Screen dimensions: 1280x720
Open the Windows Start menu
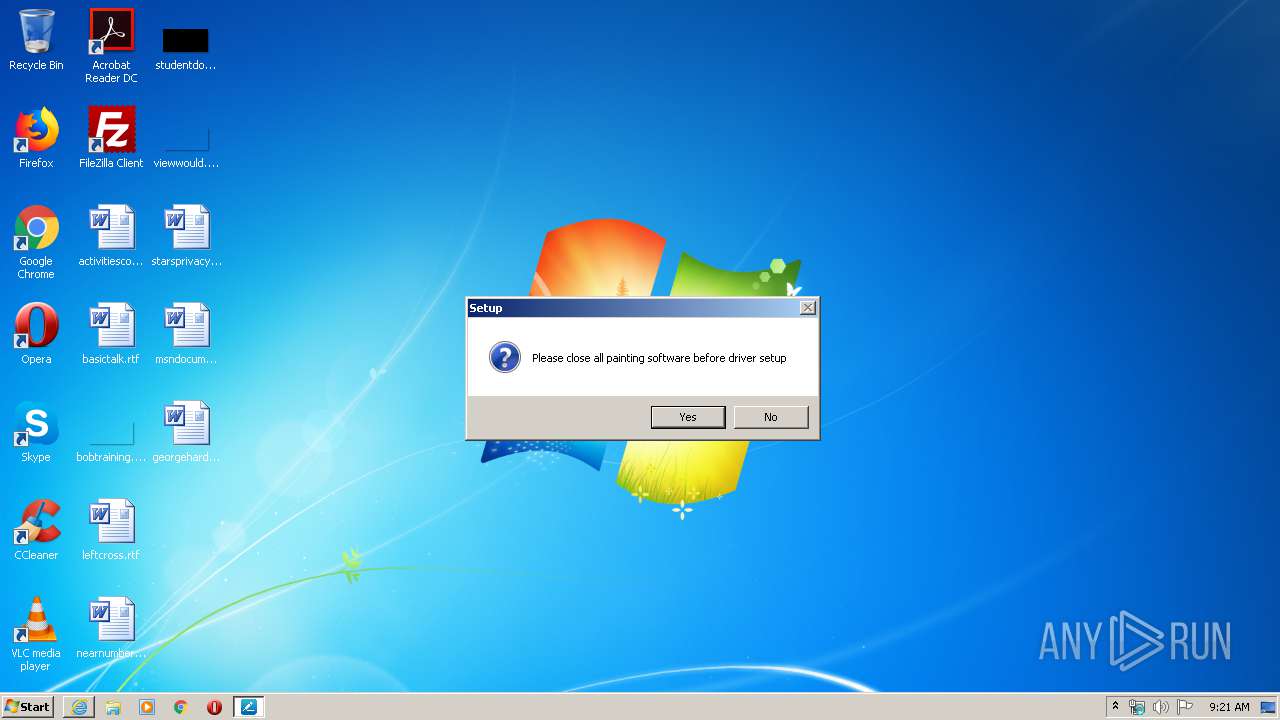click(x=28, y=707)
